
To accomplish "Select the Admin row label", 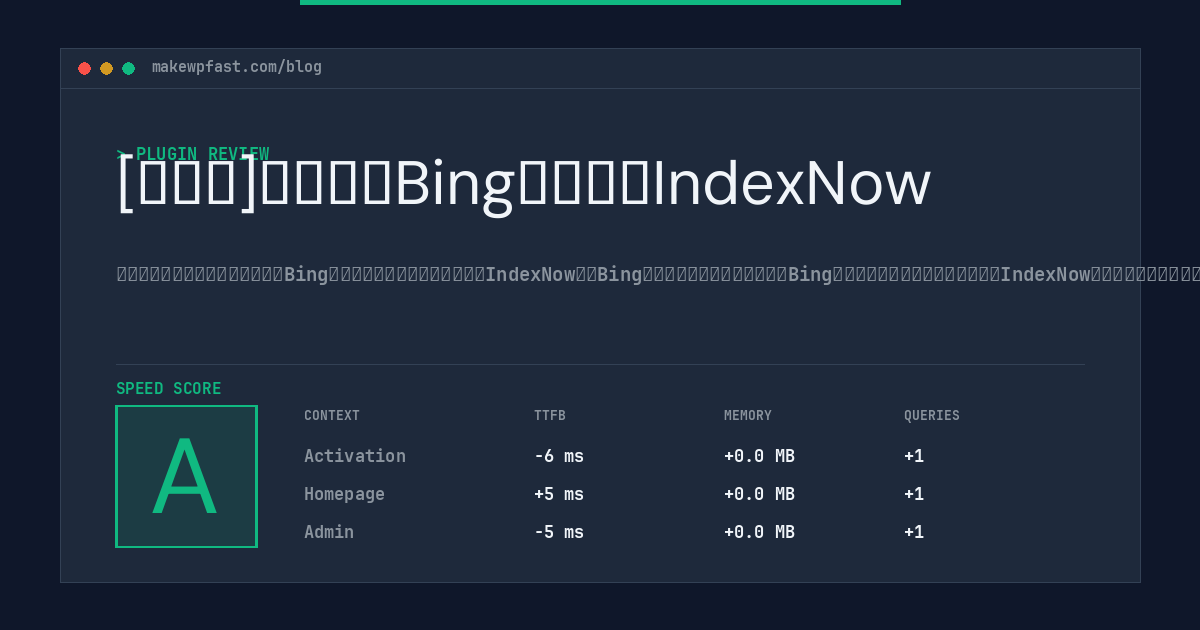I will 329,532.
